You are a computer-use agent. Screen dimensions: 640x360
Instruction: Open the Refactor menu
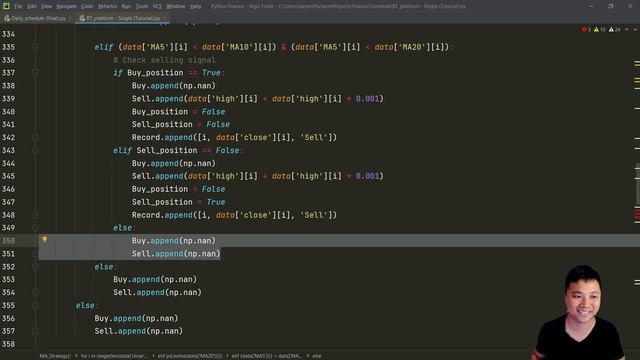[x=107, y=6]
